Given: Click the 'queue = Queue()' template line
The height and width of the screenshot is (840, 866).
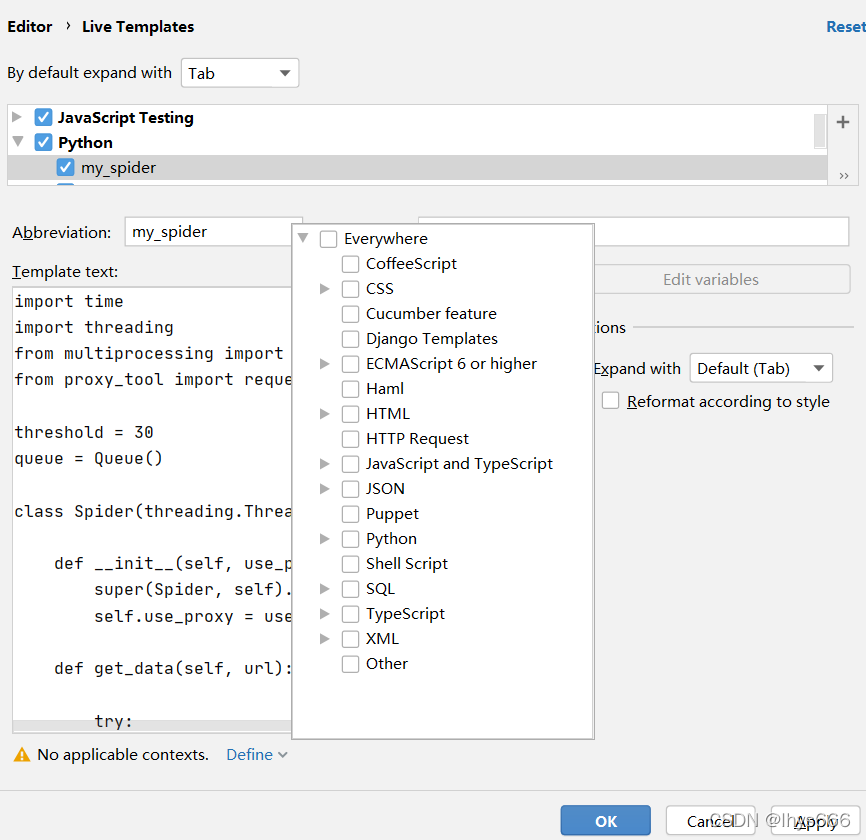Looking at the screenshot, I should [x=88, y=458].
